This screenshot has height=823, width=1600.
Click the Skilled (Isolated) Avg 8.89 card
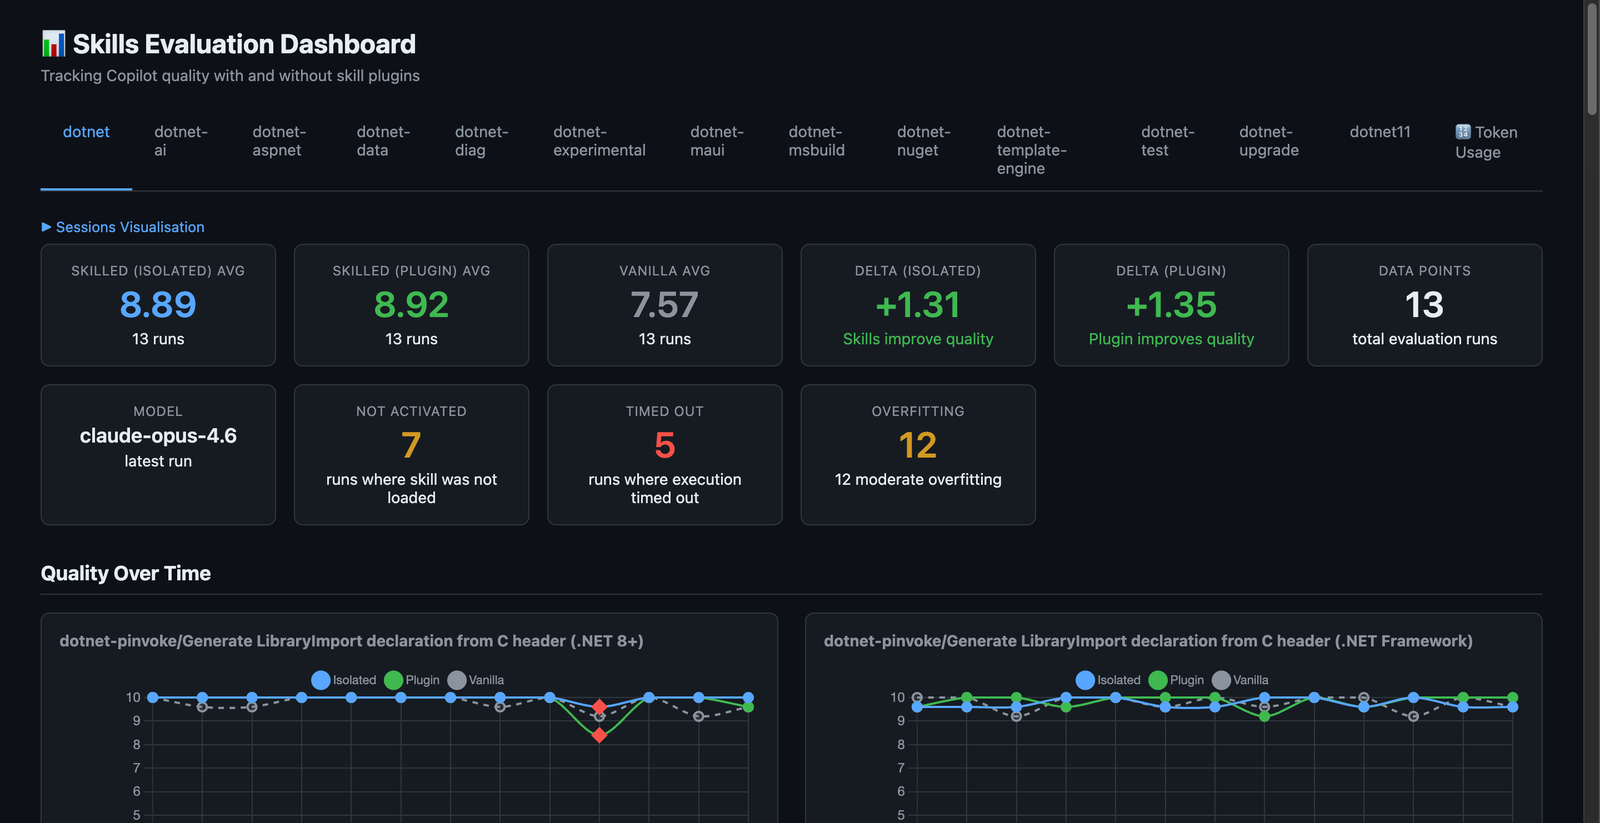(x=158, y=305)
